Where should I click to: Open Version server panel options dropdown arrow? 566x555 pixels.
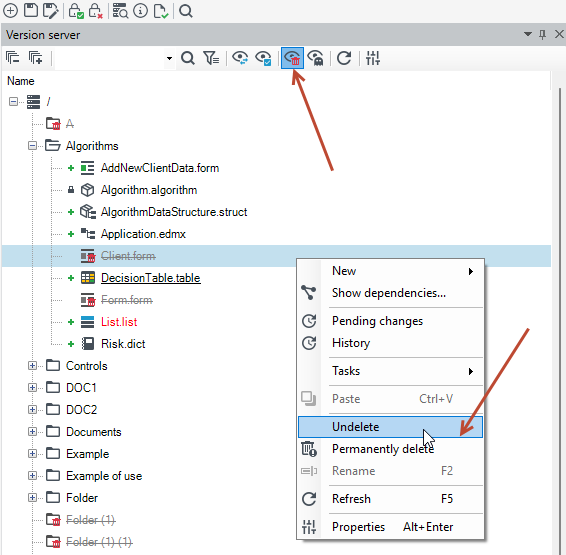coord(528,34)
